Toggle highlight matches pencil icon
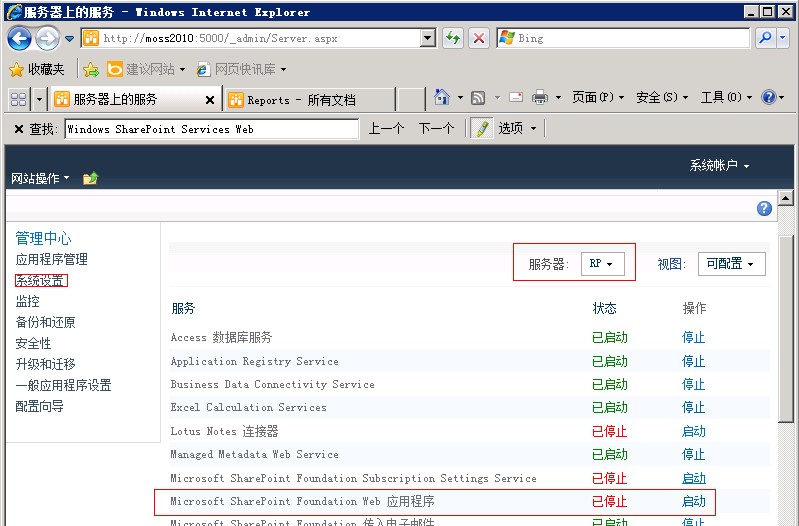799x526 pixels. pos(482,128)
